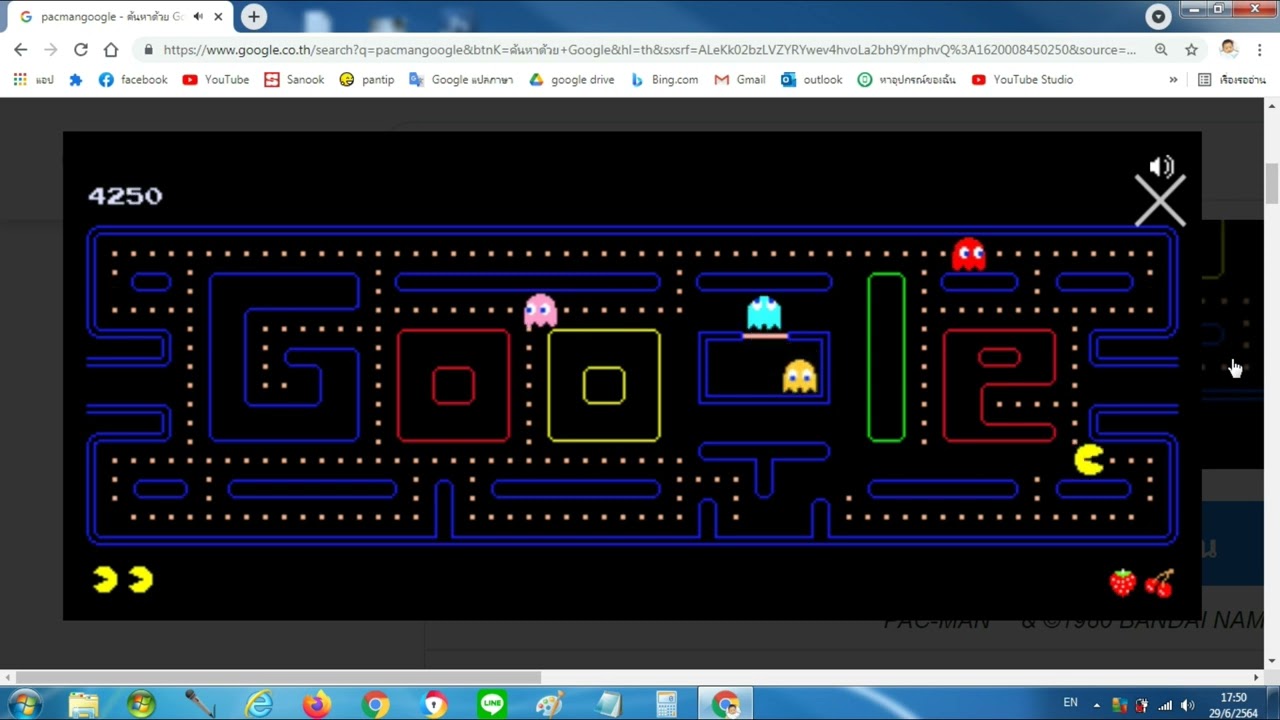Image resolution: width=1280 pixels, height=720 pixels.
Task: Open the Windows Start menu
Action: (24, 705)
